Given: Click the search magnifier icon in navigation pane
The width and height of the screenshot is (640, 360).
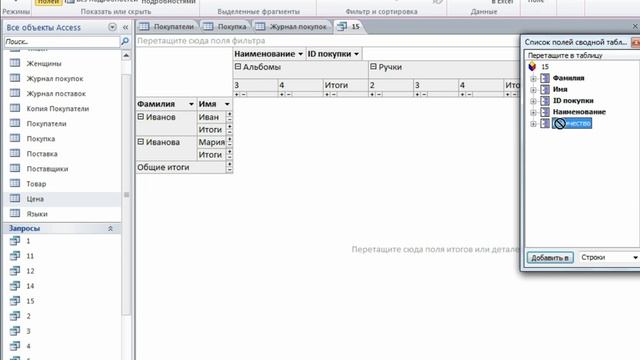Looking at the screenshot, I should coord(125,41).
